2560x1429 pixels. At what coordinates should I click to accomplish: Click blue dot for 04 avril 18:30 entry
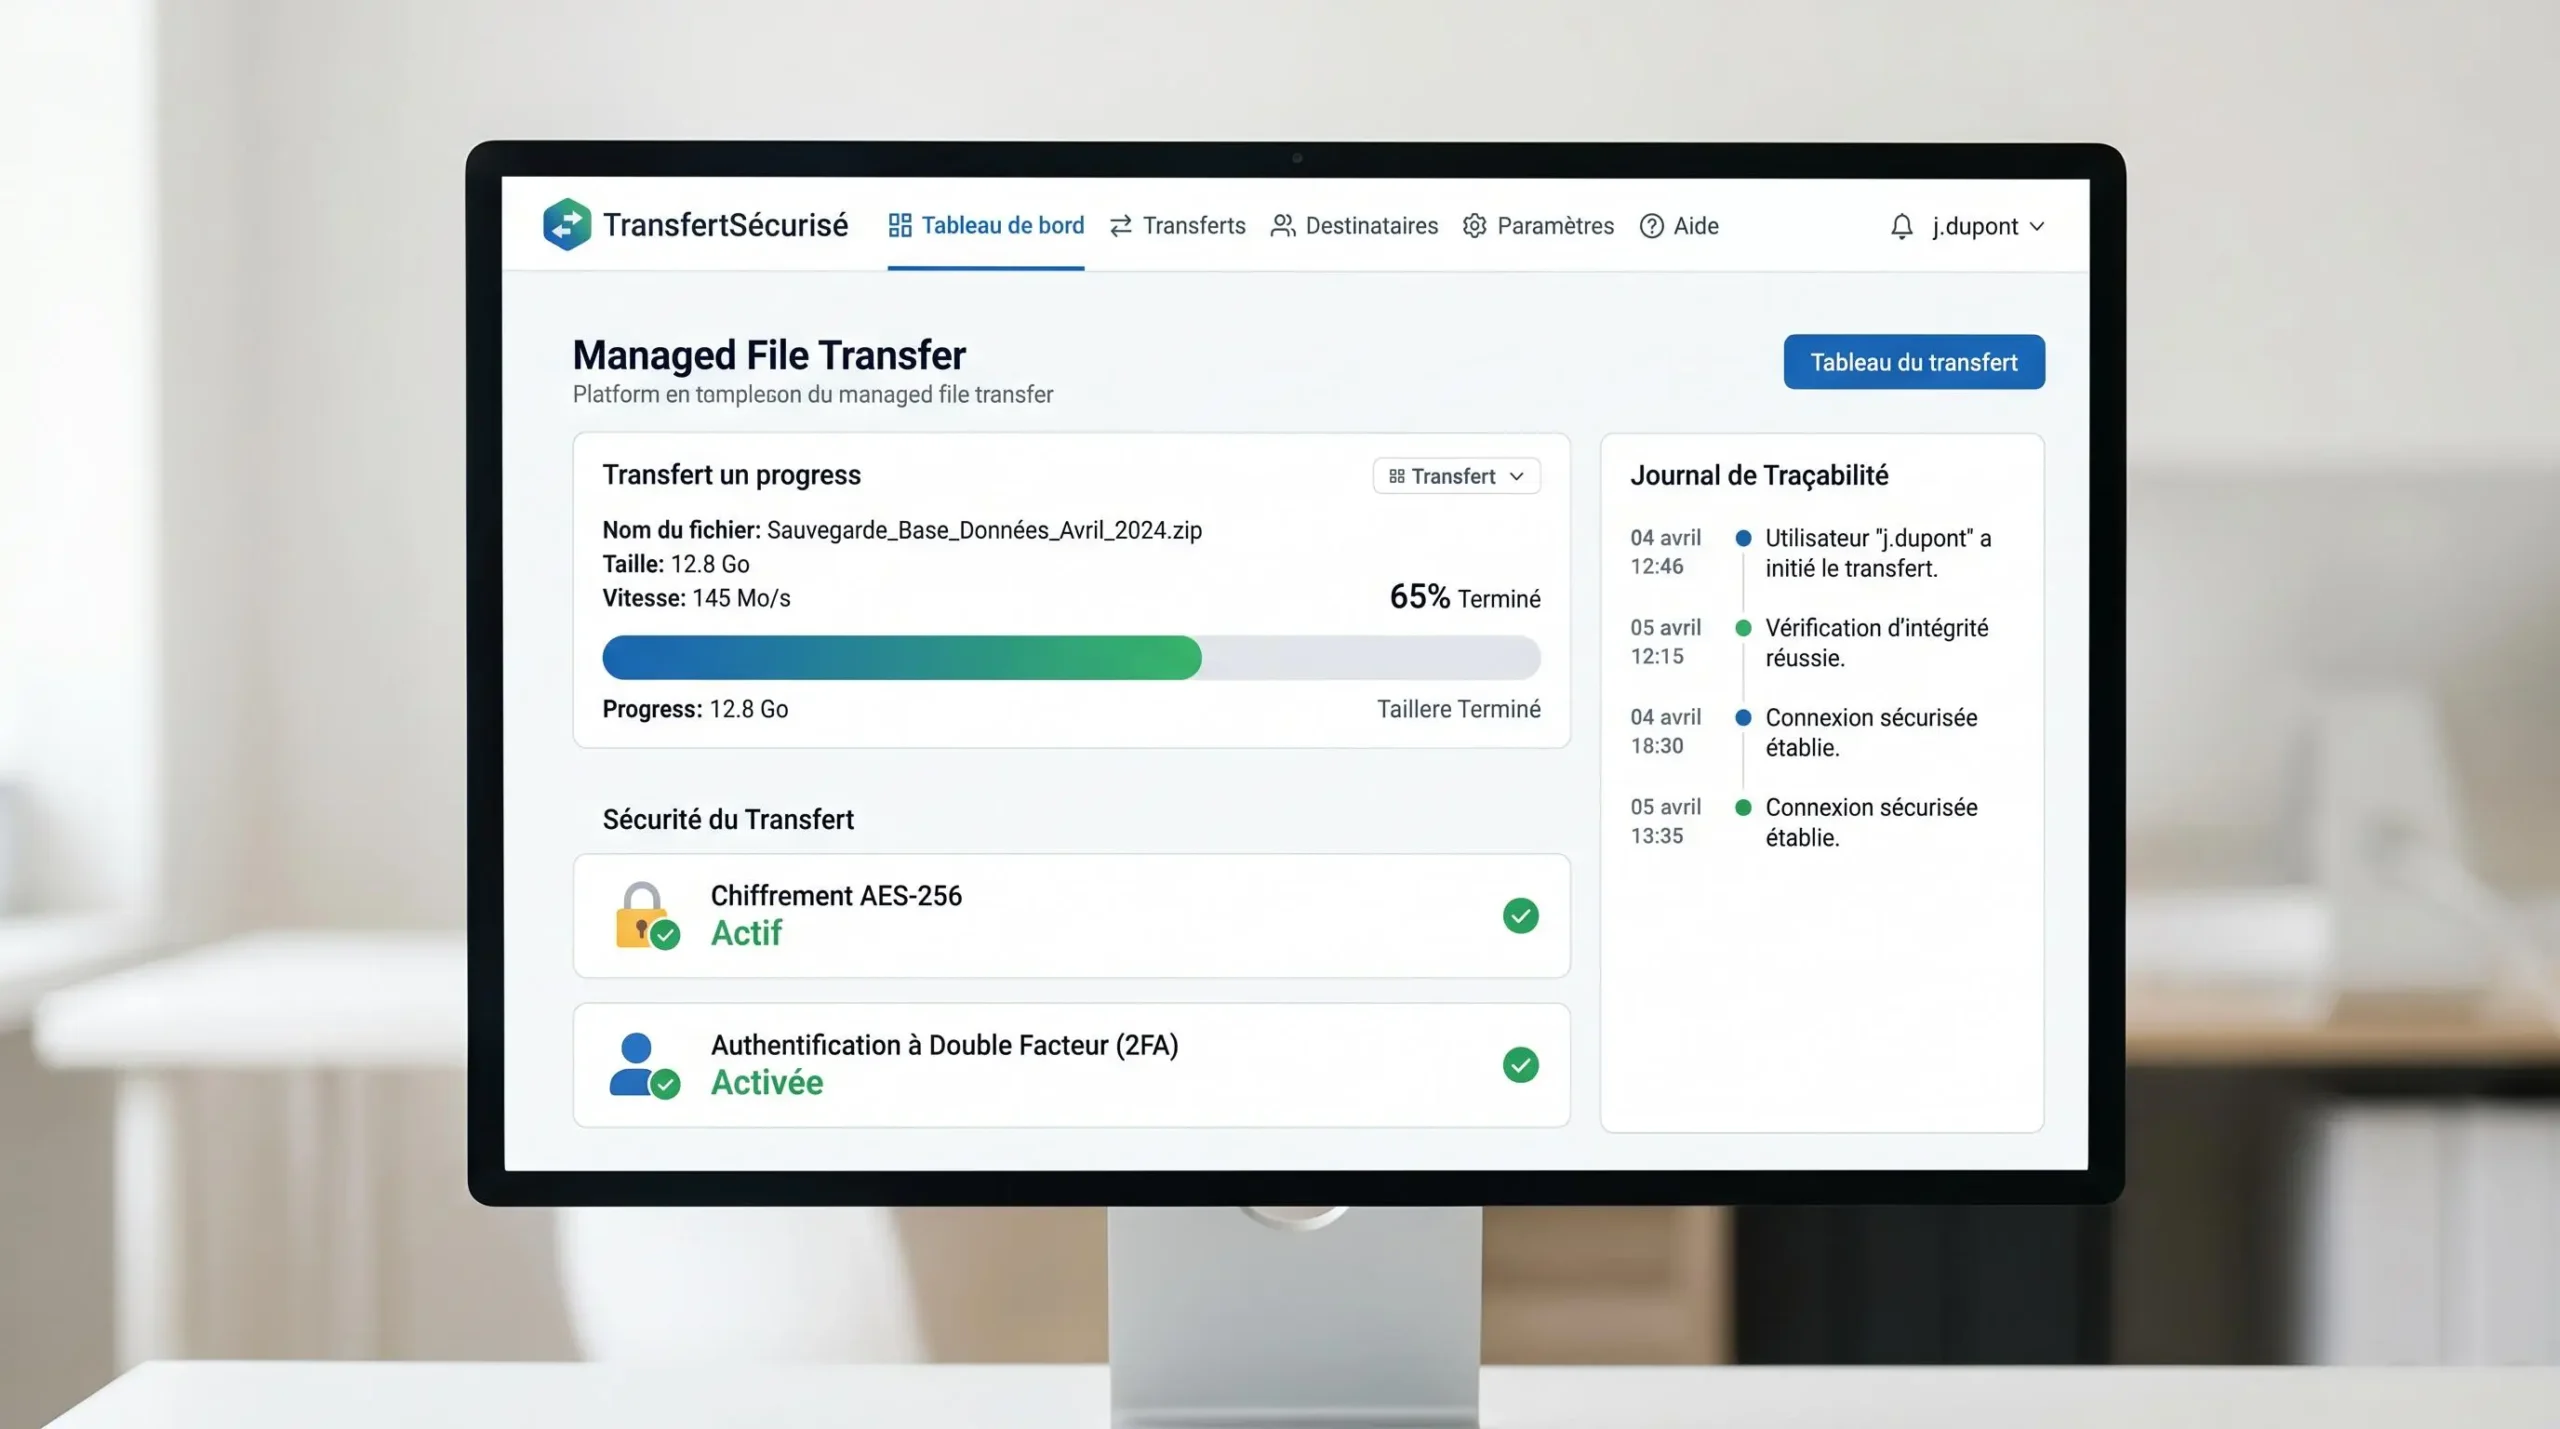tap(1743, 717)
